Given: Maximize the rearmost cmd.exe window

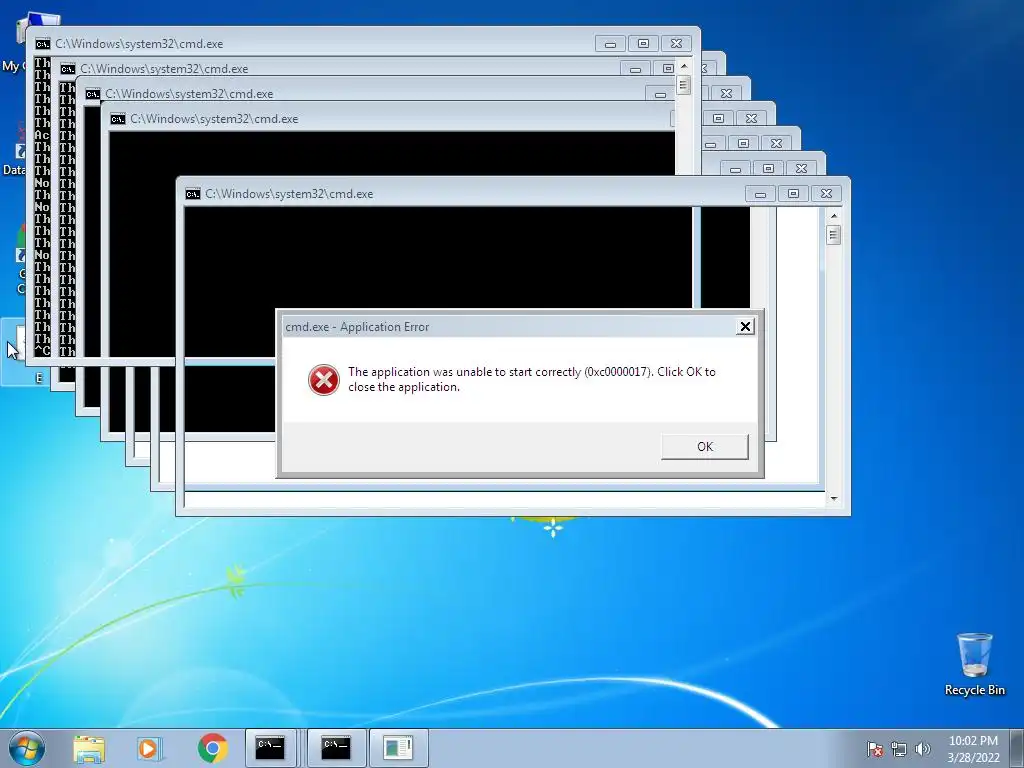Looking at the screenshot, I should point(643,44).
